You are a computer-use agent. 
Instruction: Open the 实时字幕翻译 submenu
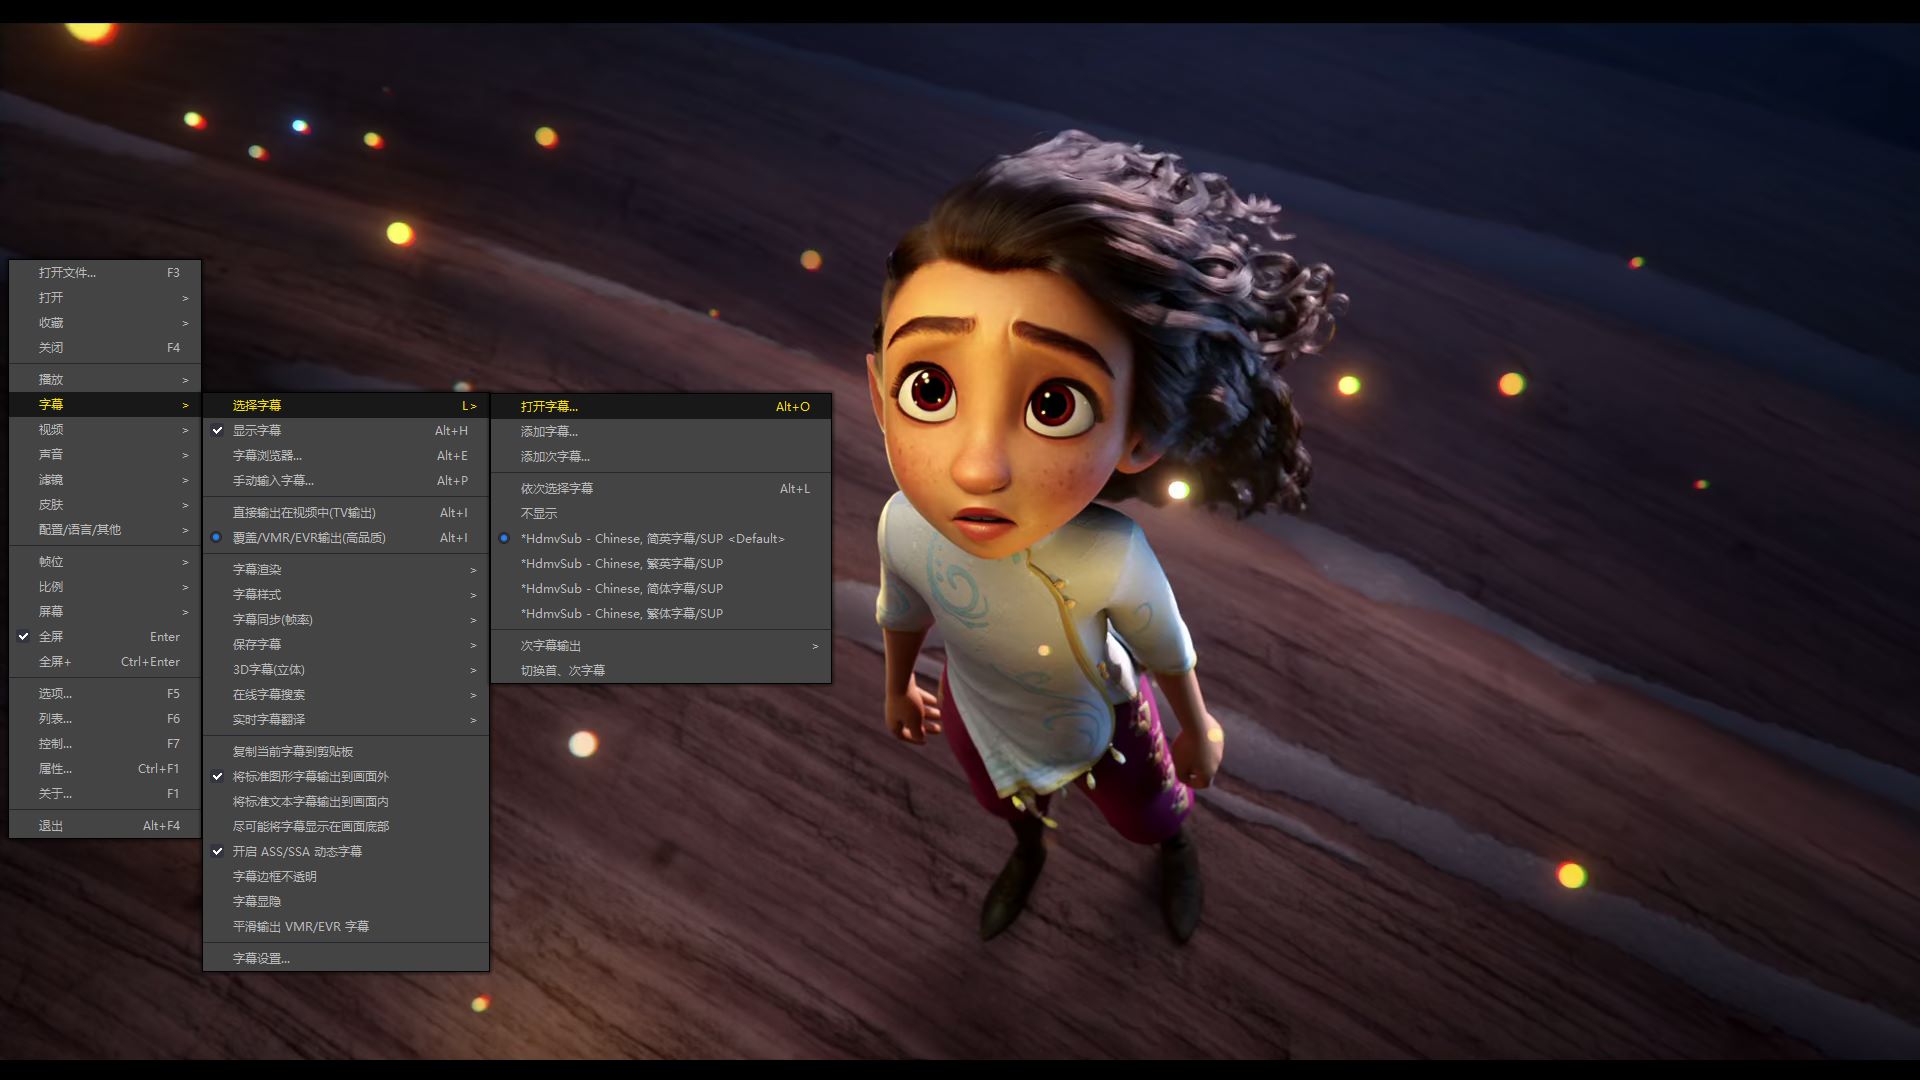269,719
